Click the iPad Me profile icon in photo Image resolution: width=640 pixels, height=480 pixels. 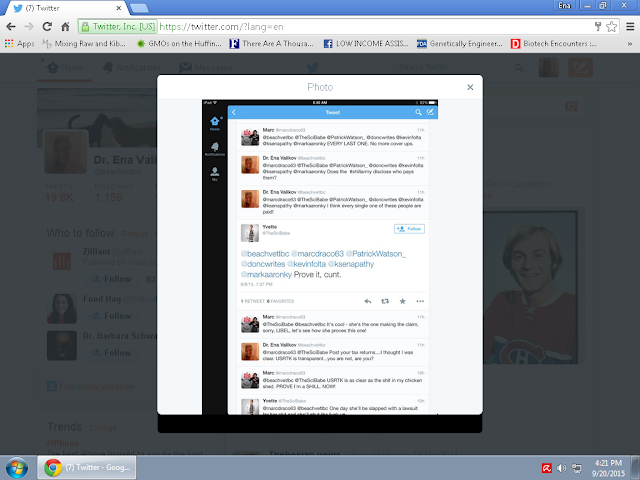pyautogui.click(x=215, y=174)
